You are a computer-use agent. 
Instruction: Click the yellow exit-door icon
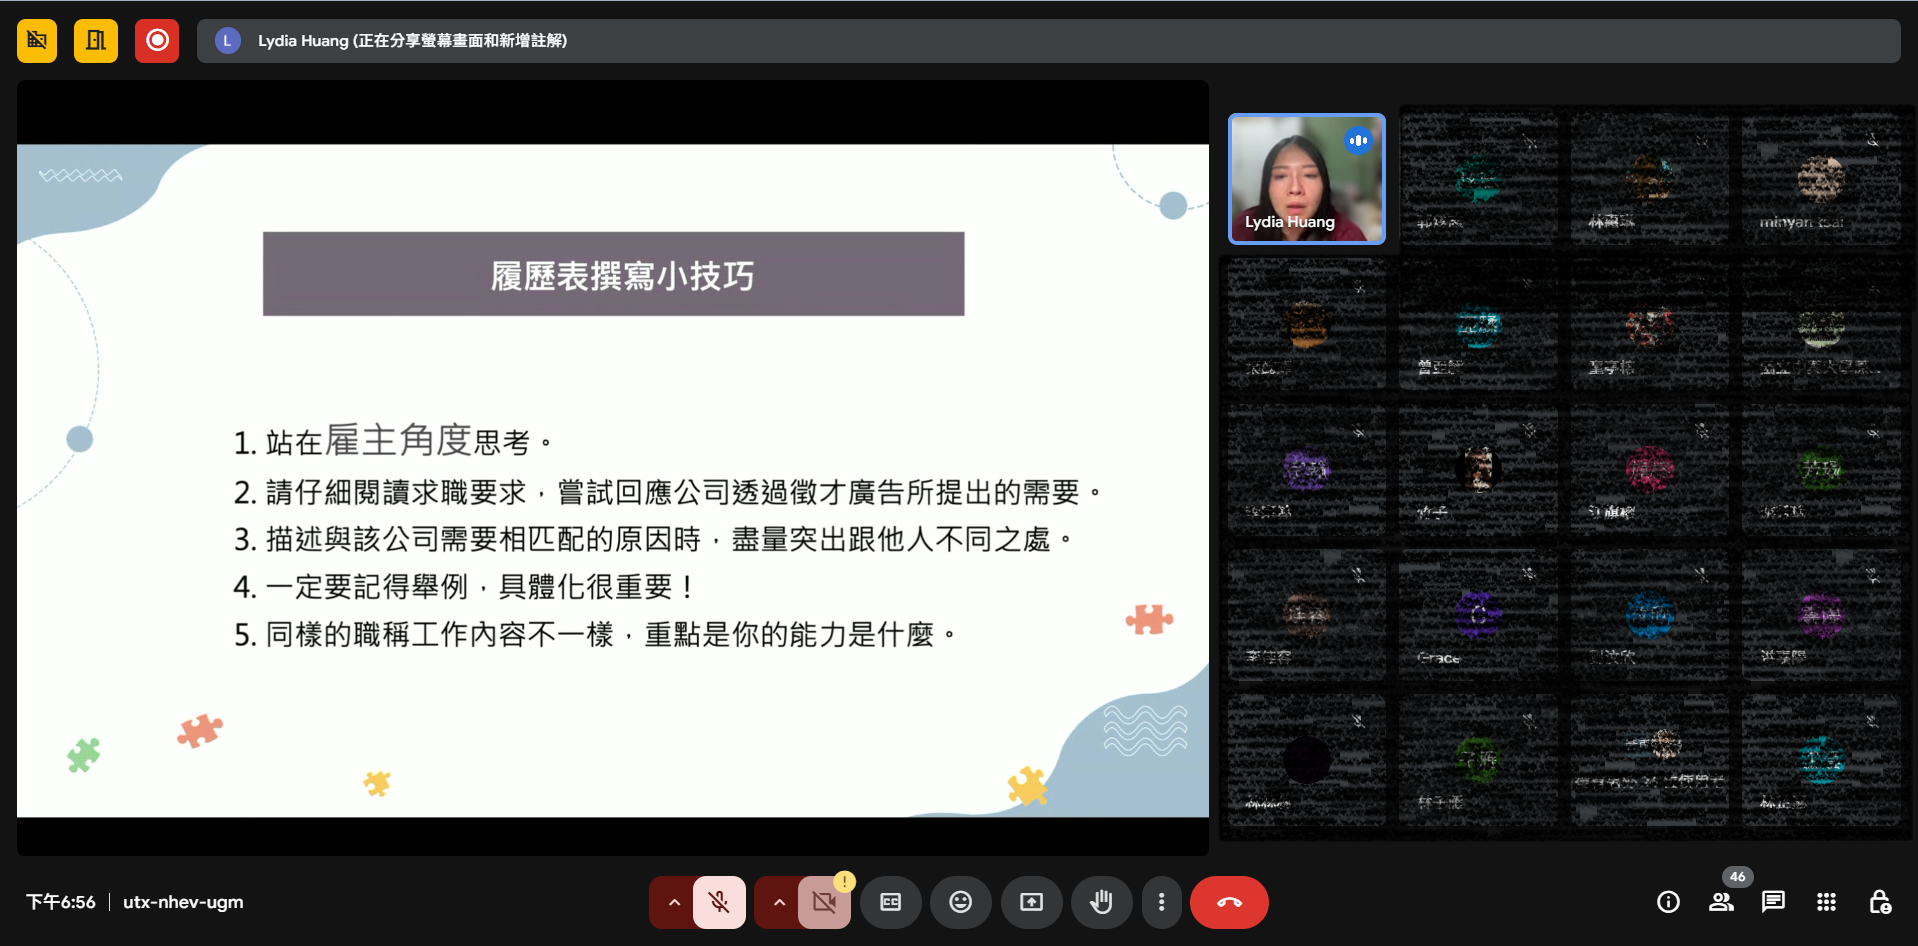pyautogui.click(x=96, y=40)
